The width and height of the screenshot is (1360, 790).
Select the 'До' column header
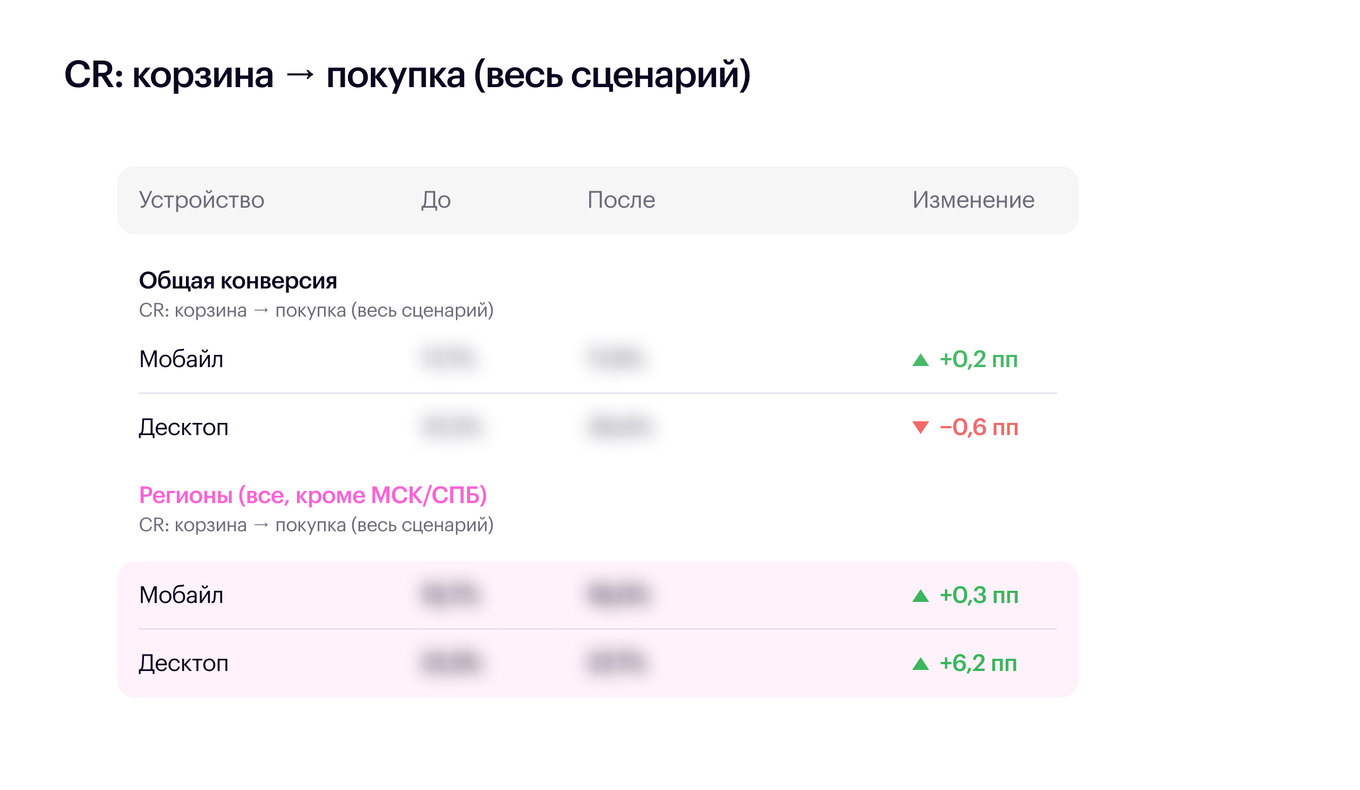coord(436,200)
